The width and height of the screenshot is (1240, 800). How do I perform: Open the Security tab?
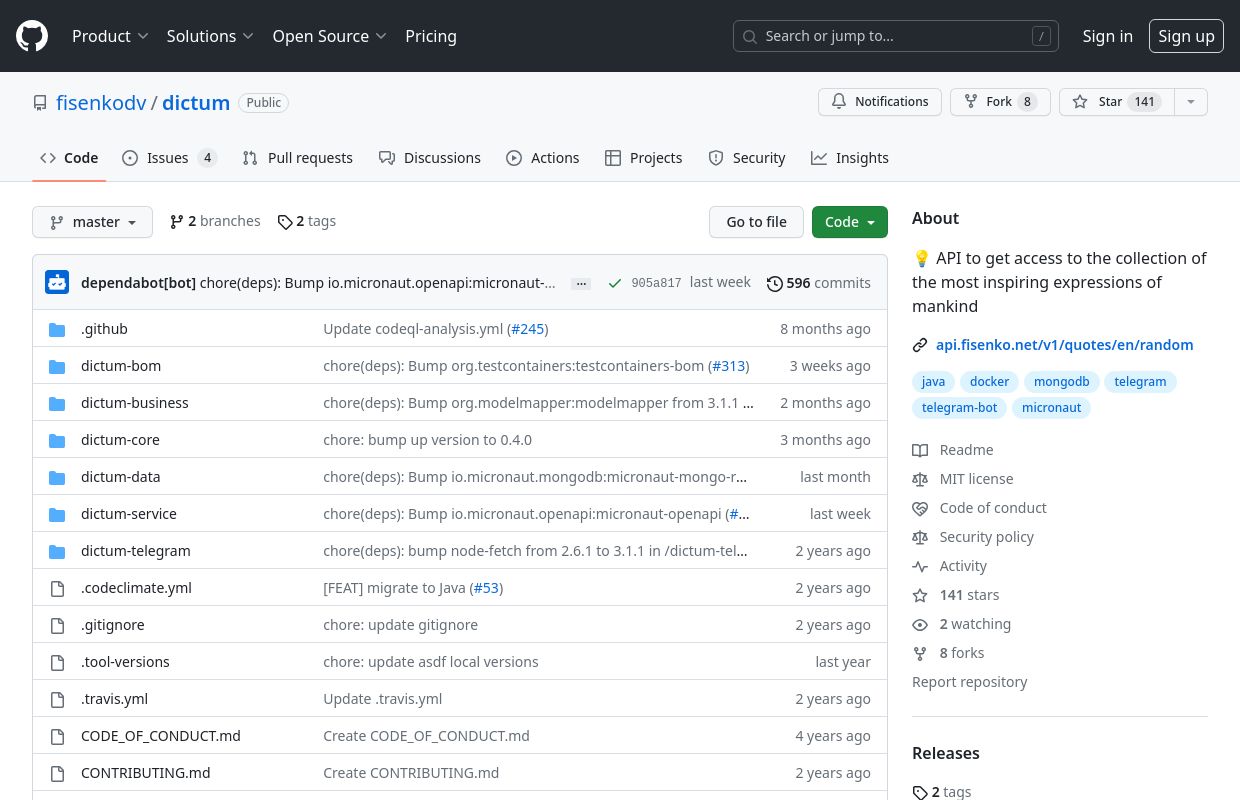[x=747, y=158]
